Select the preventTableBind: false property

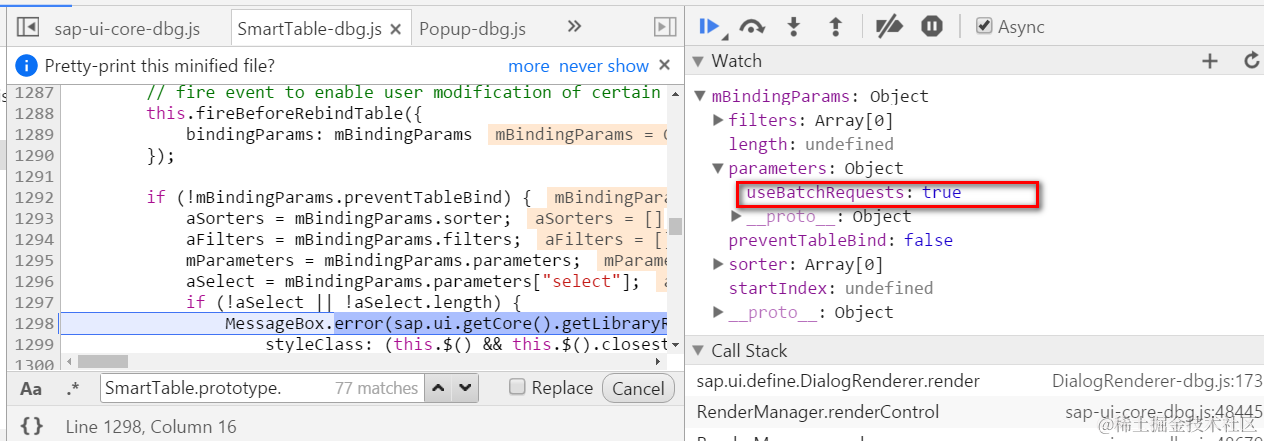840,241
